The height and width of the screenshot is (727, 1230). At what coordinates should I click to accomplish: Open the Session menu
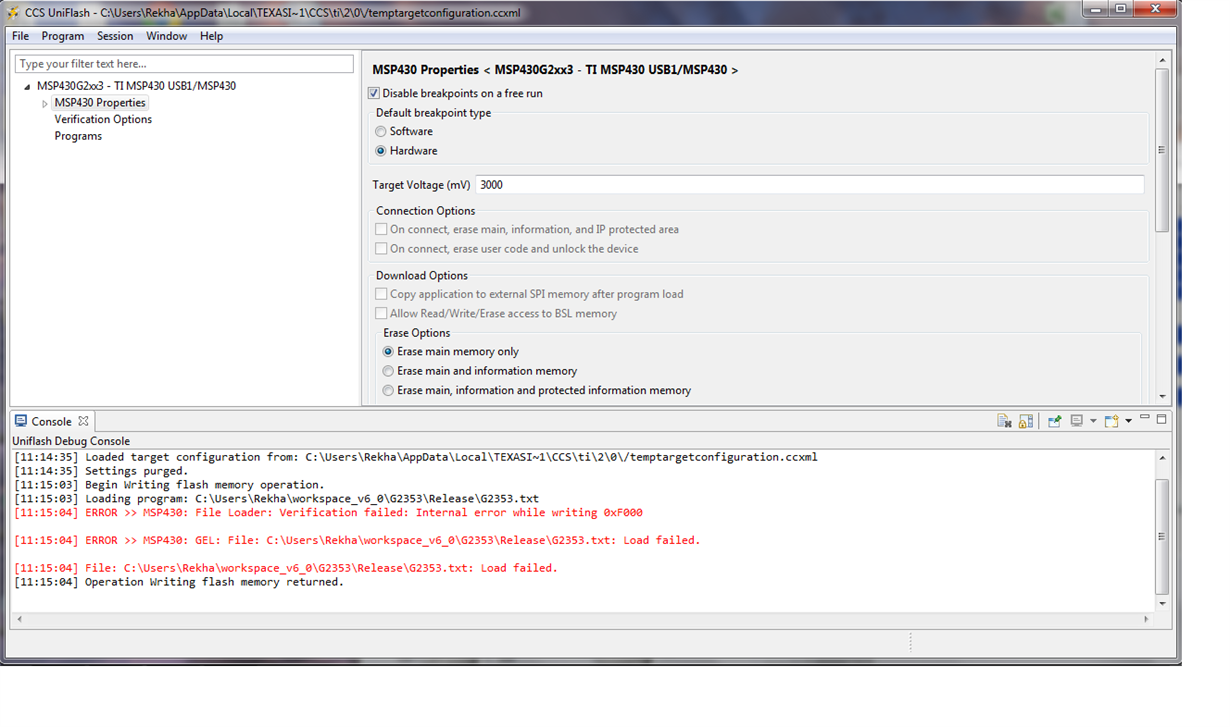point(115,36)
